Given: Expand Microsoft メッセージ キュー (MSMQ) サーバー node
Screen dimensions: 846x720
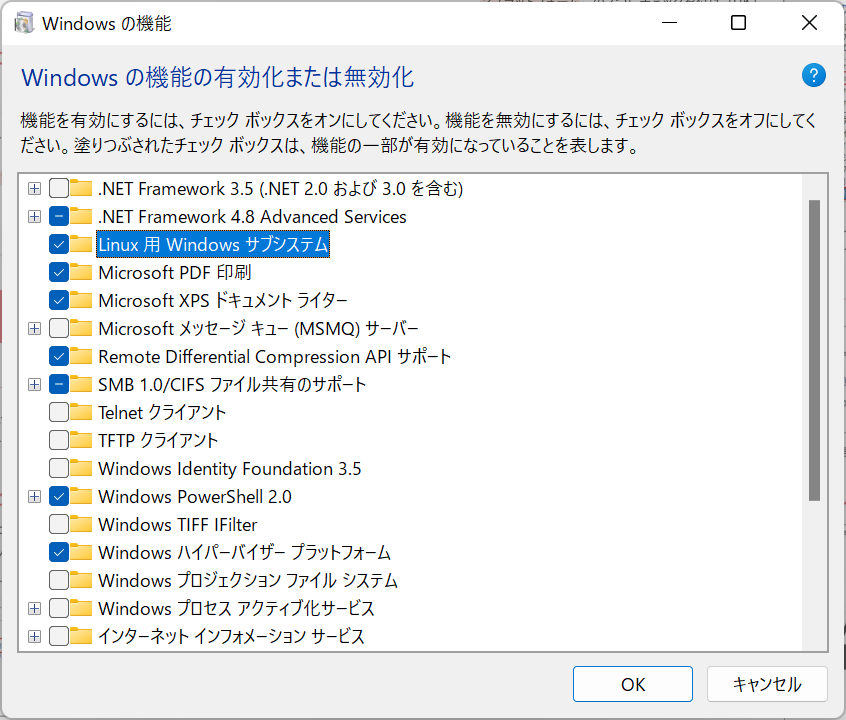Looking at the screenshot, I should 35,328.
